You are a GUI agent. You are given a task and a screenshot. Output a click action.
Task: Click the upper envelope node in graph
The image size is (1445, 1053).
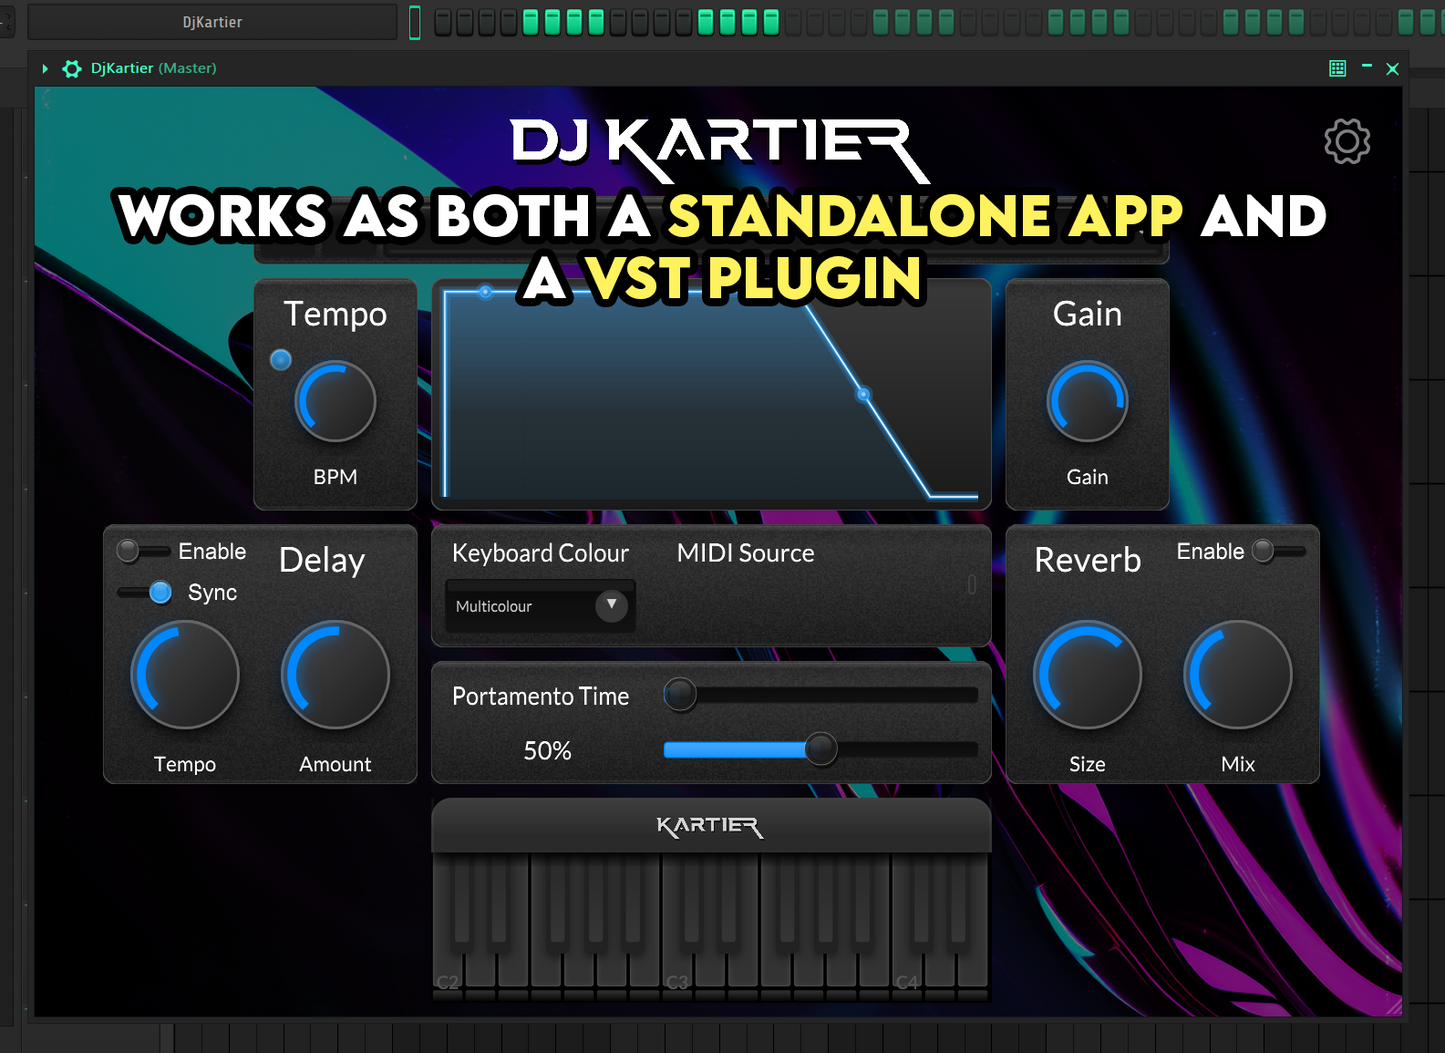pyautogui.click(x=485, y=292)
